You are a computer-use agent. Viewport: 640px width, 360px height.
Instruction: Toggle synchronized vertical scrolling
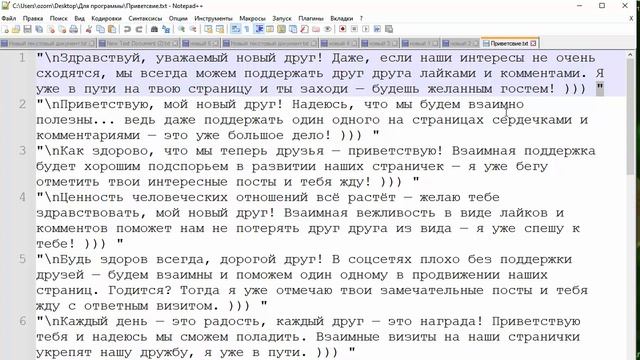tap(209, 29)
